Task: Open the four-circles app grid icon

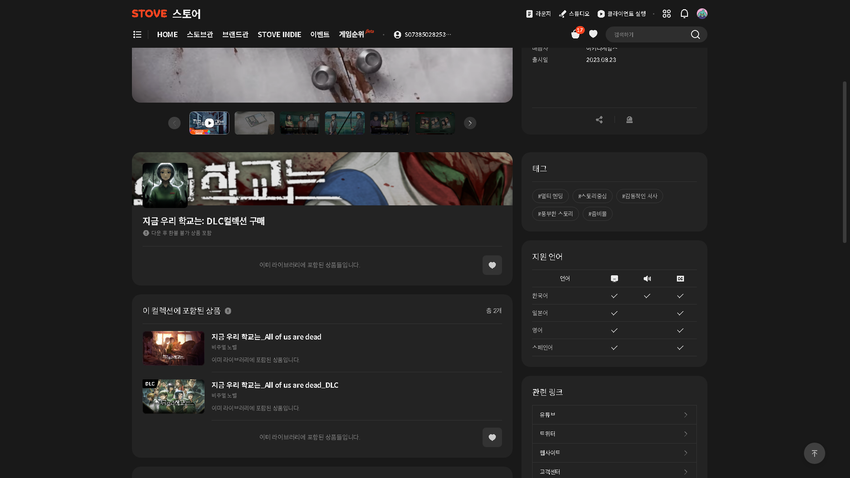Action: (x=667, y=14)
